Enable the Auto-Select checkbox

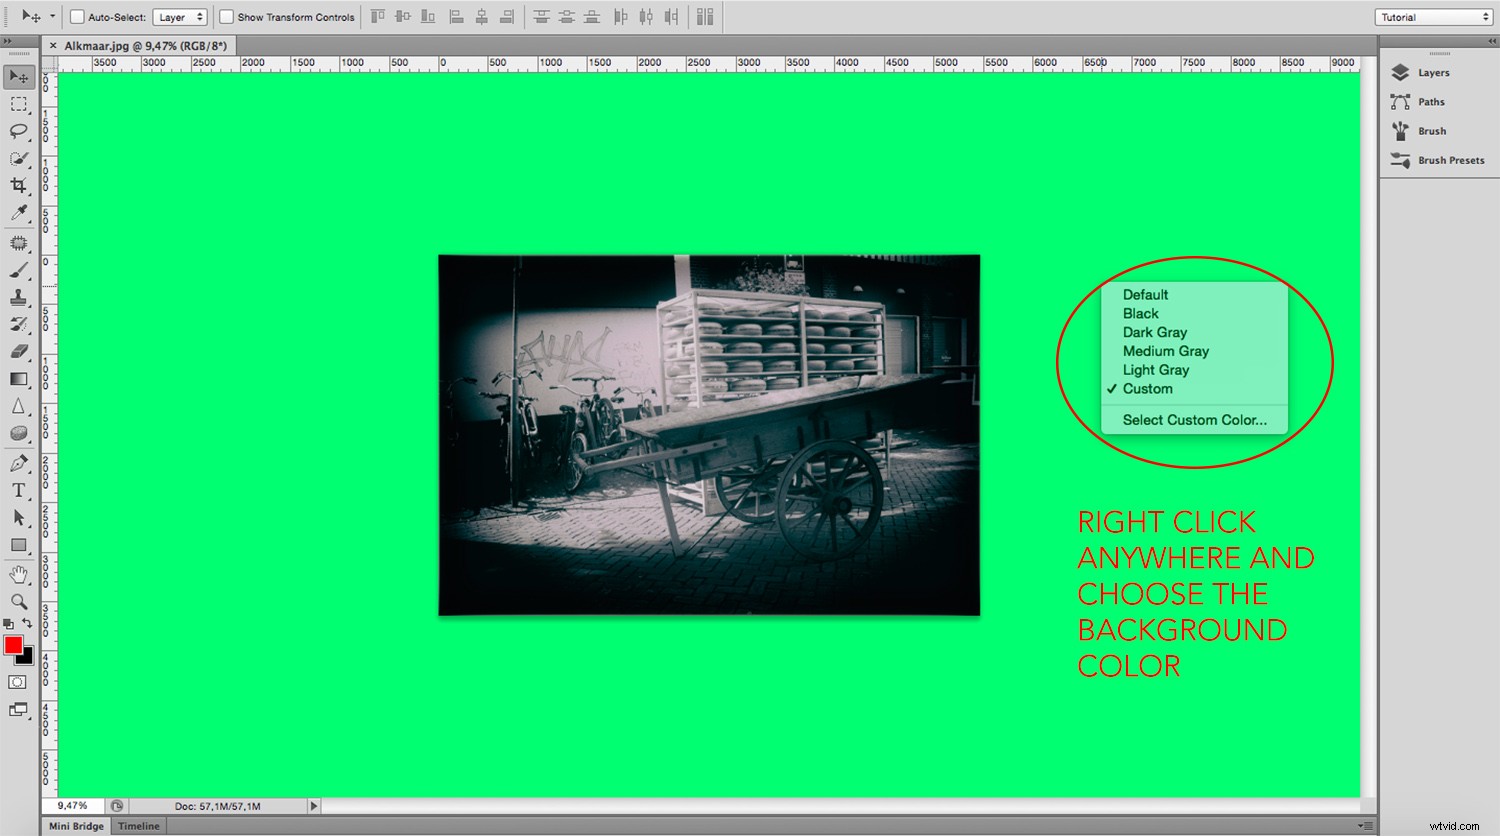tap(76, 16)
